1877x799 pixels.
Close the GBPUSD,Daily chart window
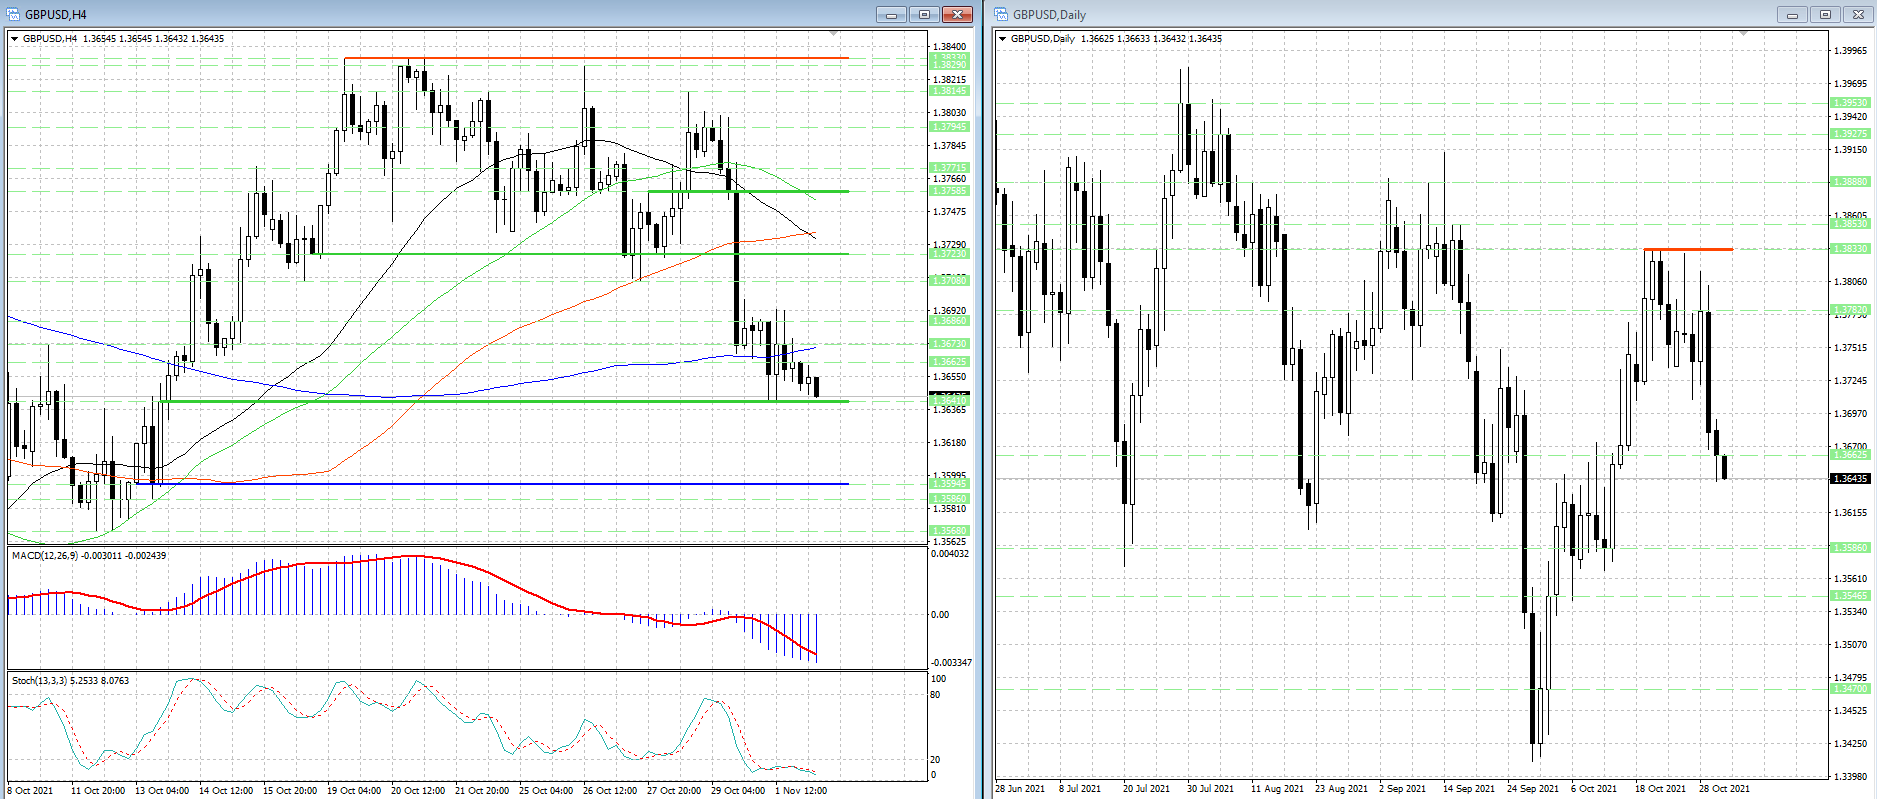pos(1858,14)
